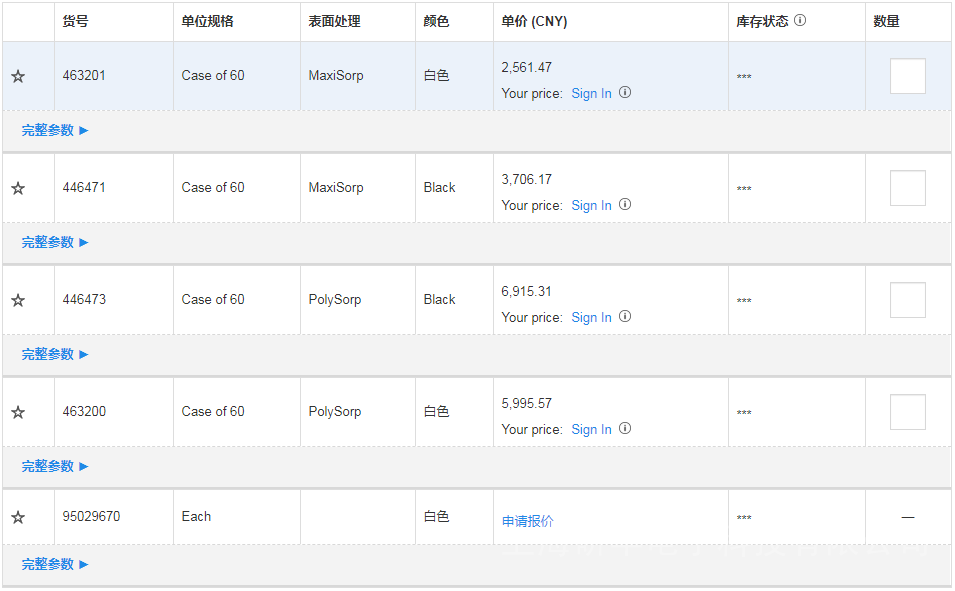955x591 pixels.
Task: Click star icon beside 95029670
Action: click(x=18, y=517)
